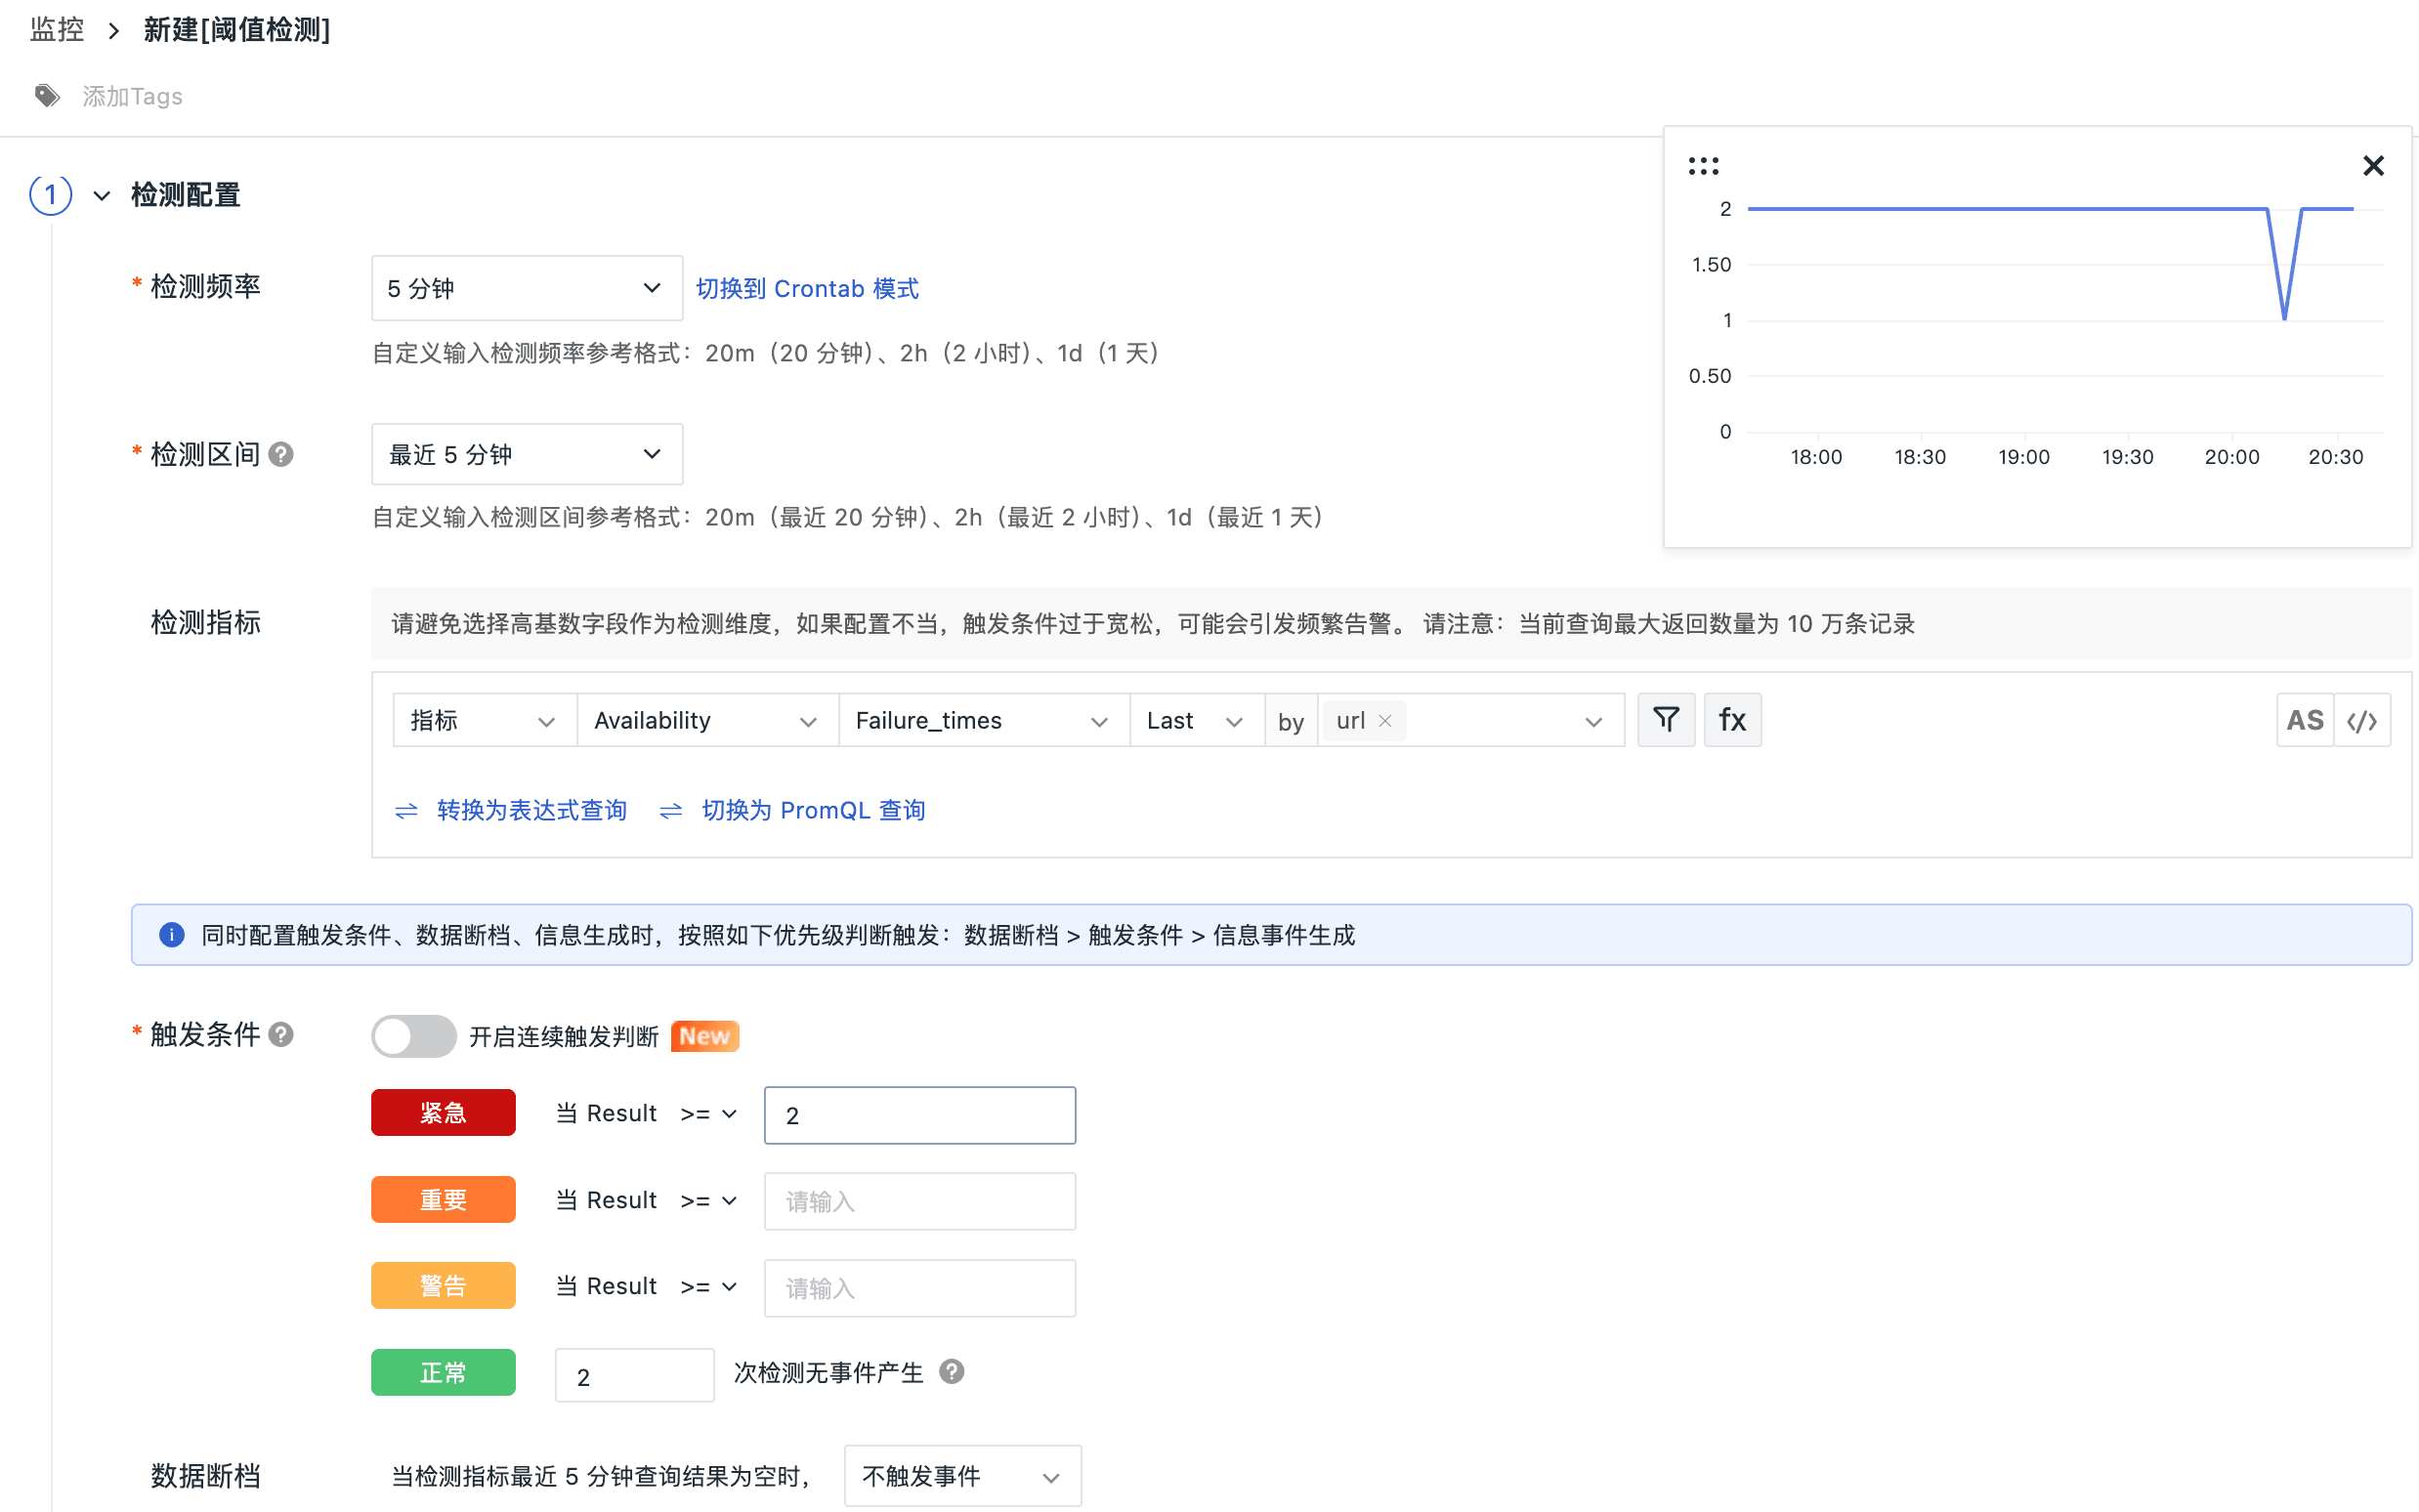Click the help icon next to 触发条件
This screenshot has height=1512, width=2419.
coord(282,1034)
